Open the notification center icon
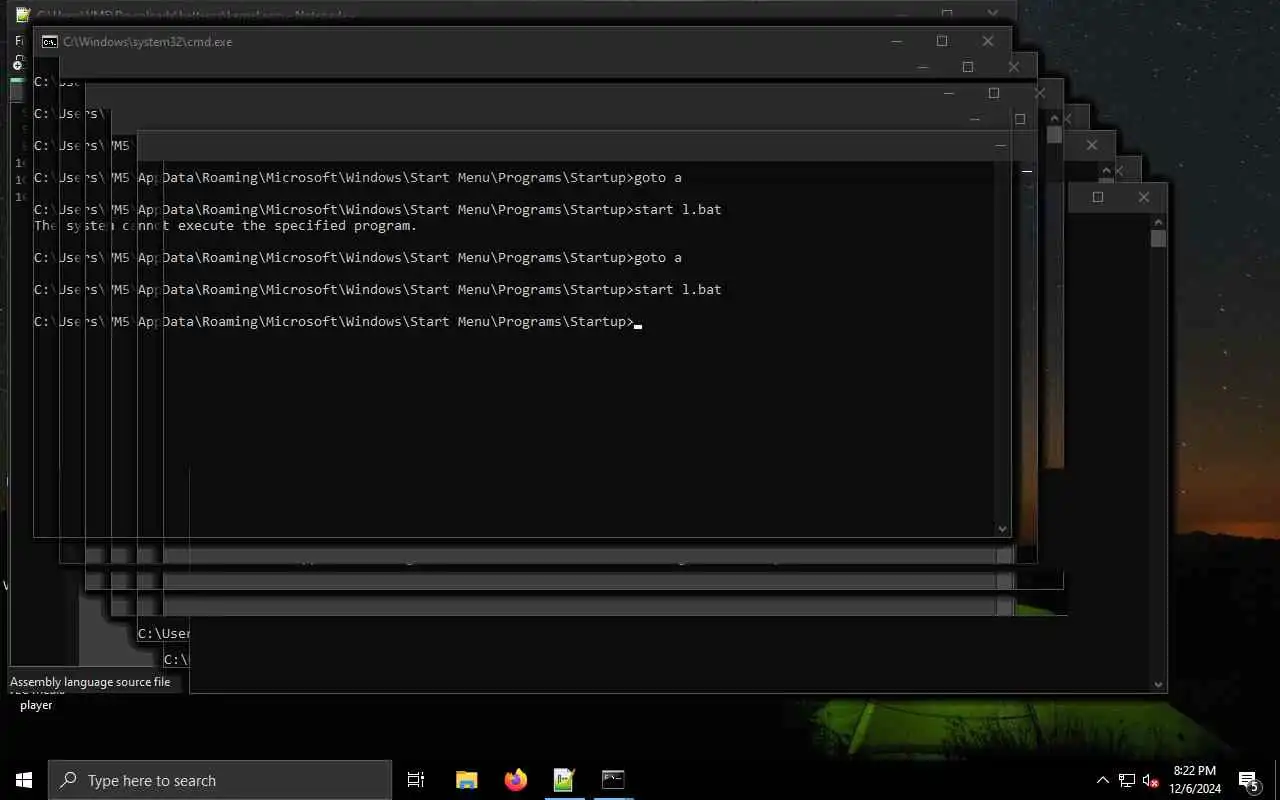Image resolution: width=1280 pixels, height=800 pixels. click(1248, 780)
